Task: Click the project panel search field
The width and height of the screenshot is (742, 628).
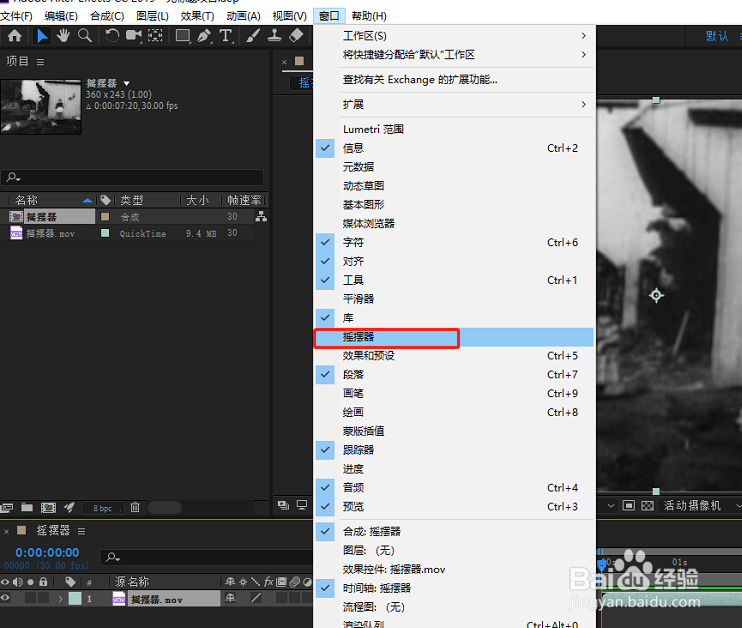Action: click(132, 177)
